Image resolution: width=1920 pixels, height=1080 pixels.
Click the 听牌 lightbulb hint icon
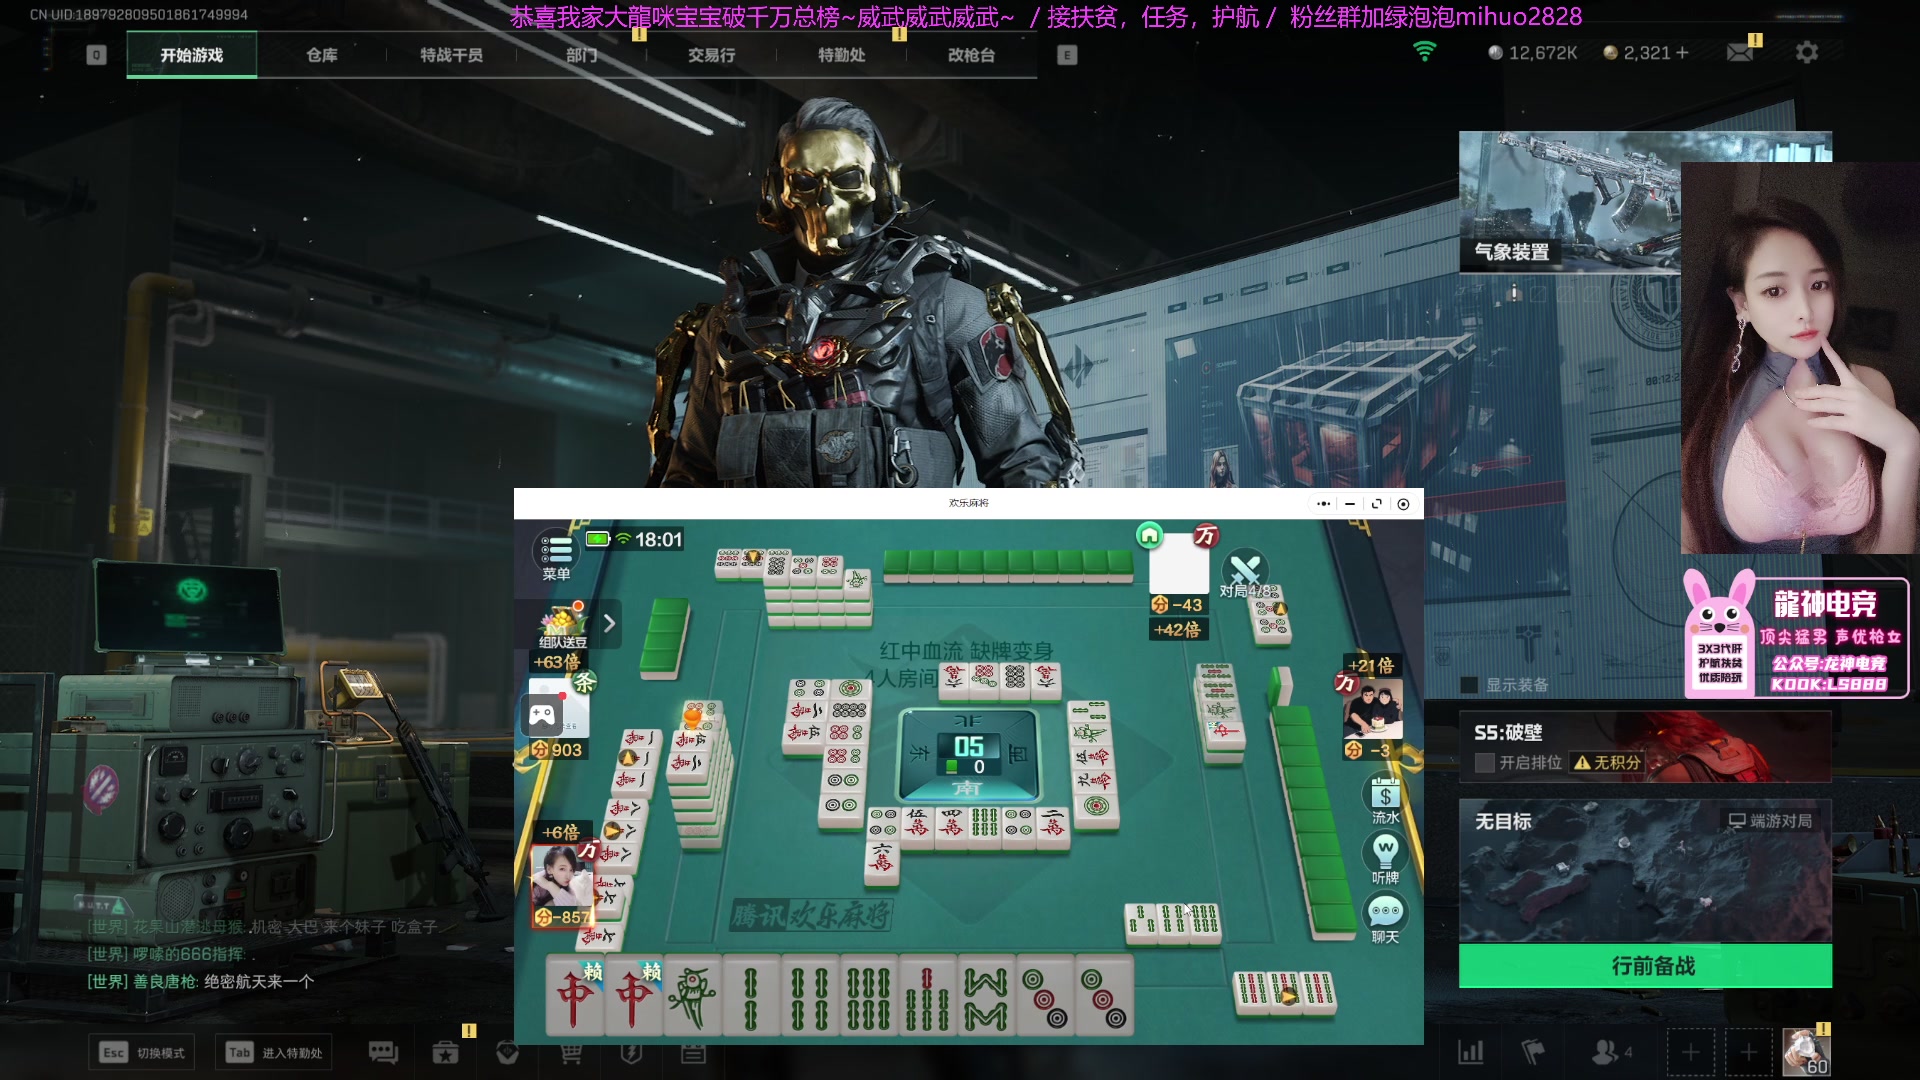(x=1385, y=860)
